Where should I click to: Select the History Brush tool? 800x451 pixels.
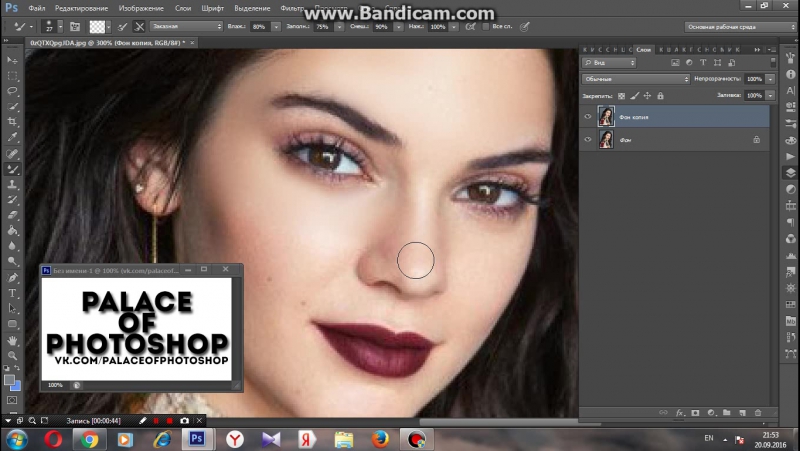(x=12, y=199)
